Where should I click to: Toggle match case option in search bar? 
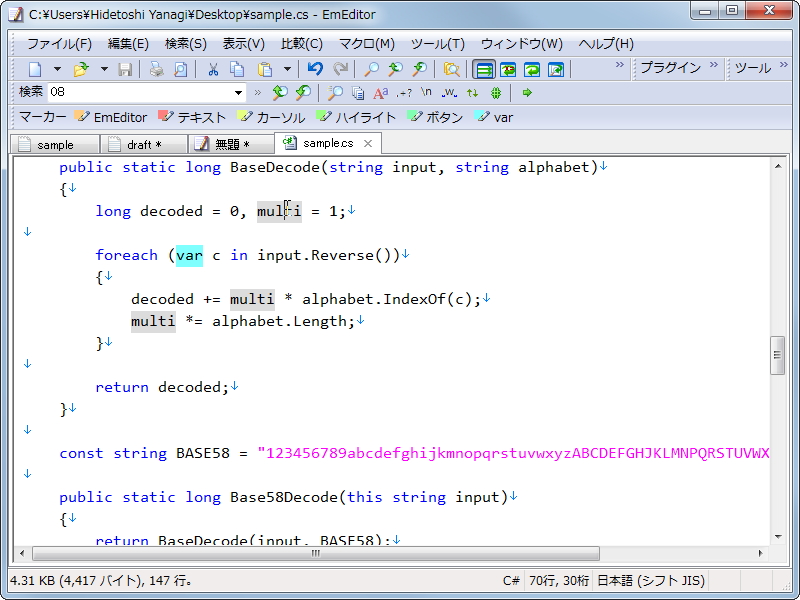coord(380,92)
